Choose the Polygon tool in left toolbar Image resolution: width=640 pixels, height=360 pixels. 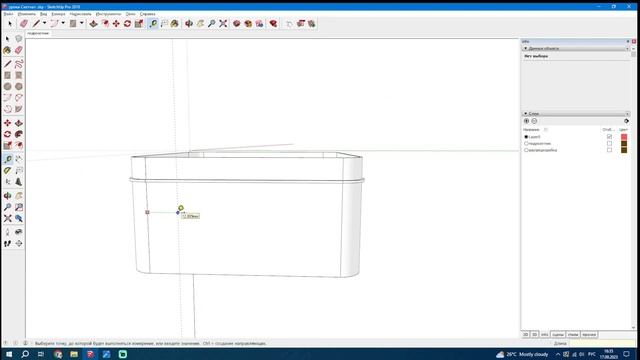click(19, 87)
